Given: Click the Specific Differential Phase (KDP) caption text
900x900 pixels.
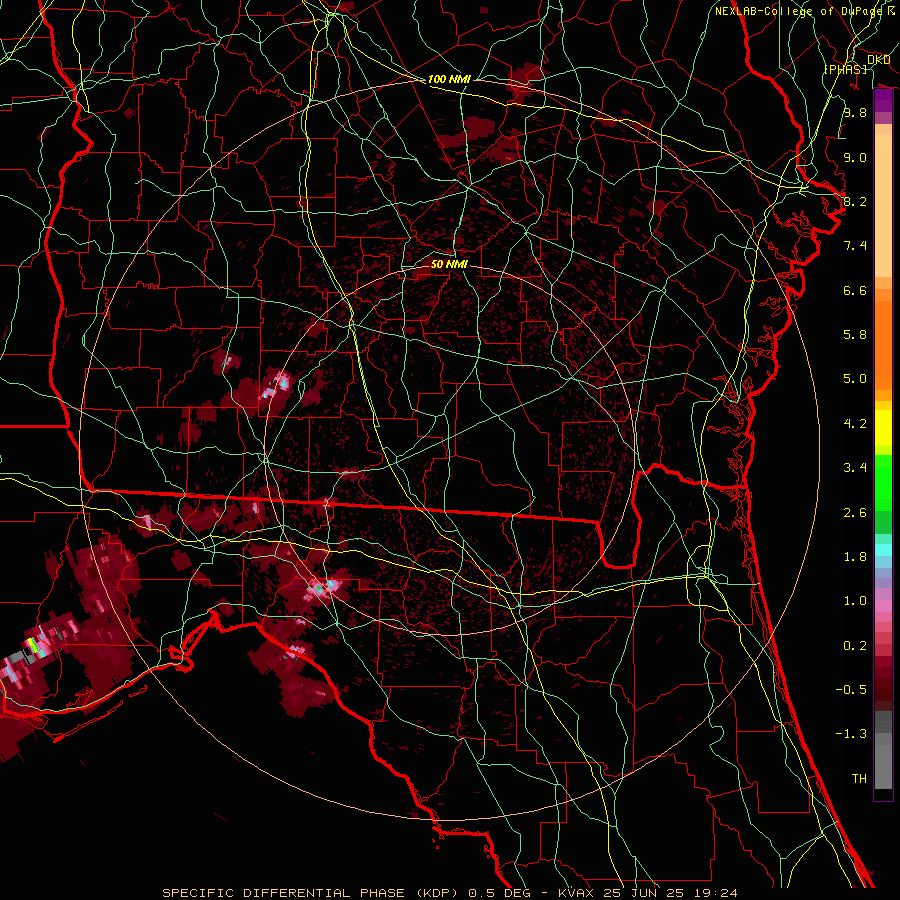Looking at the screenshot, I should 449,893.
